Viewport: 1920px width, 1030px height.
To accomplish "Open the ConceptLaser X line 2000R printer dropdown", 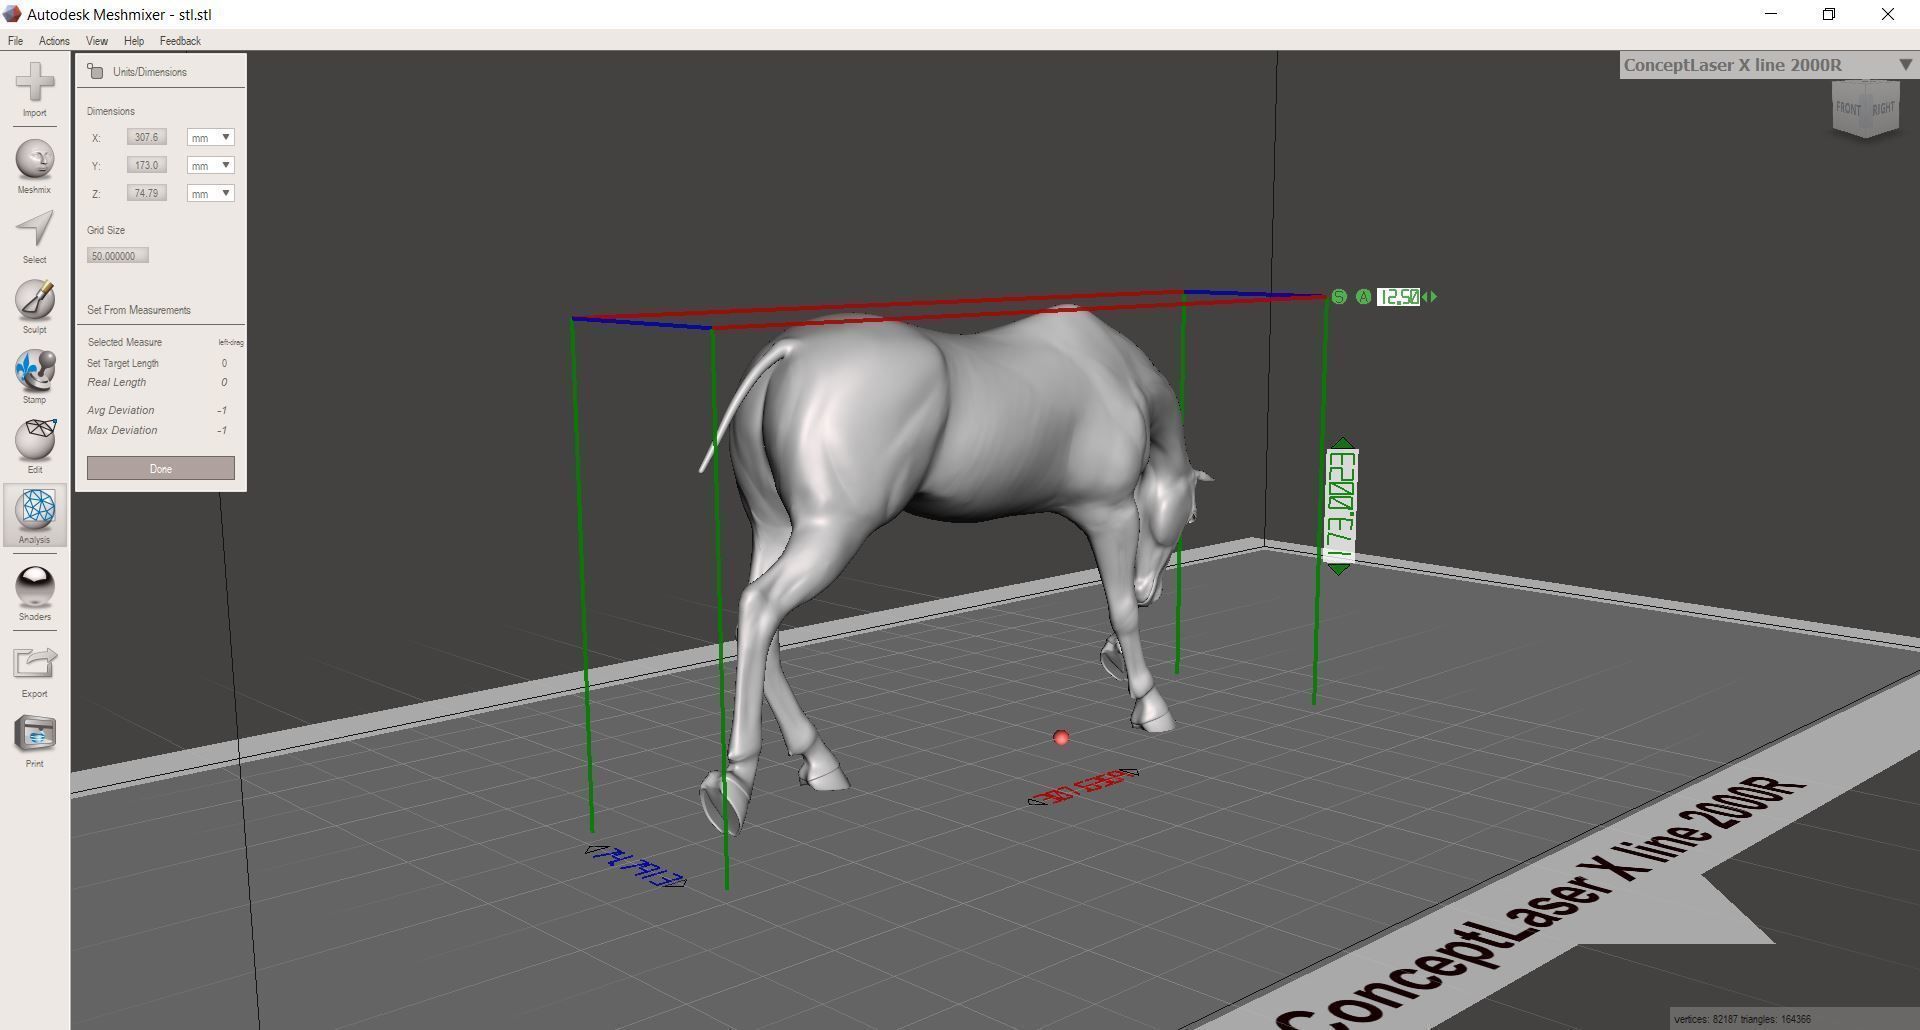I will 1767,65.
